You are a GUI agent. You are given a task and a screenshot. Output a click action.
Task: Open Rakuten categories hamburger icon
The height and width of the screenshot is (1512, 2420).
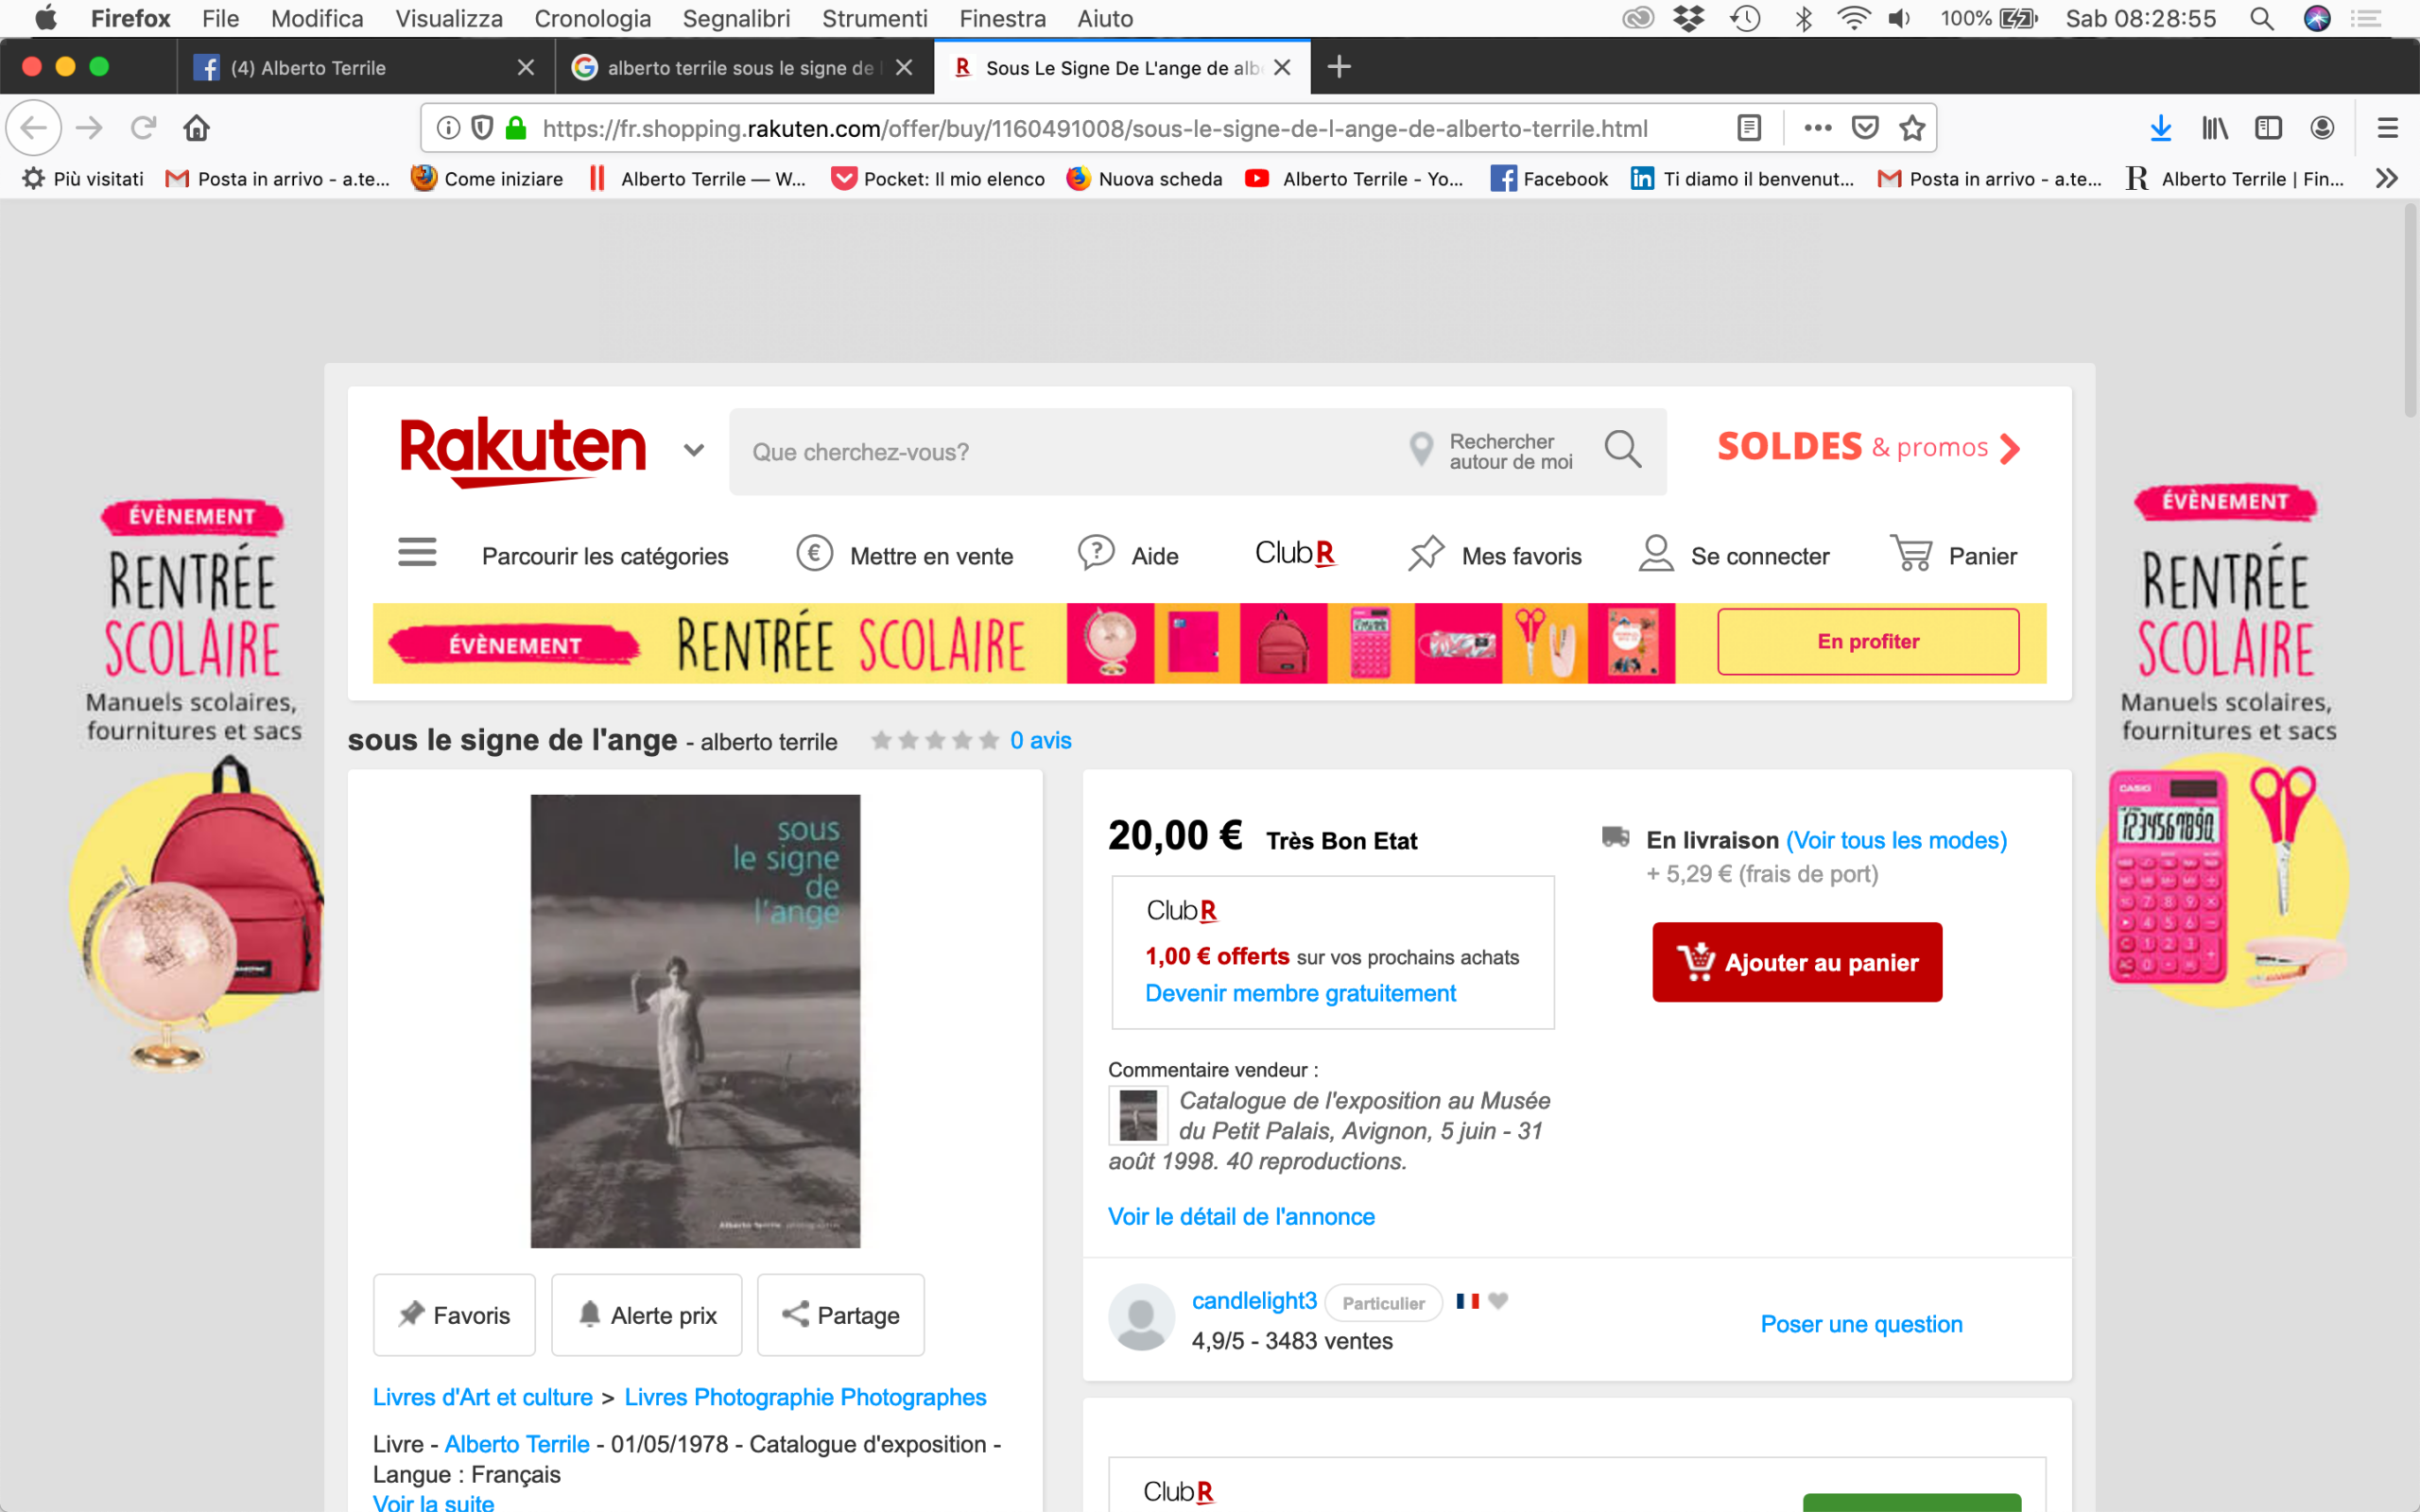(417, 553)
